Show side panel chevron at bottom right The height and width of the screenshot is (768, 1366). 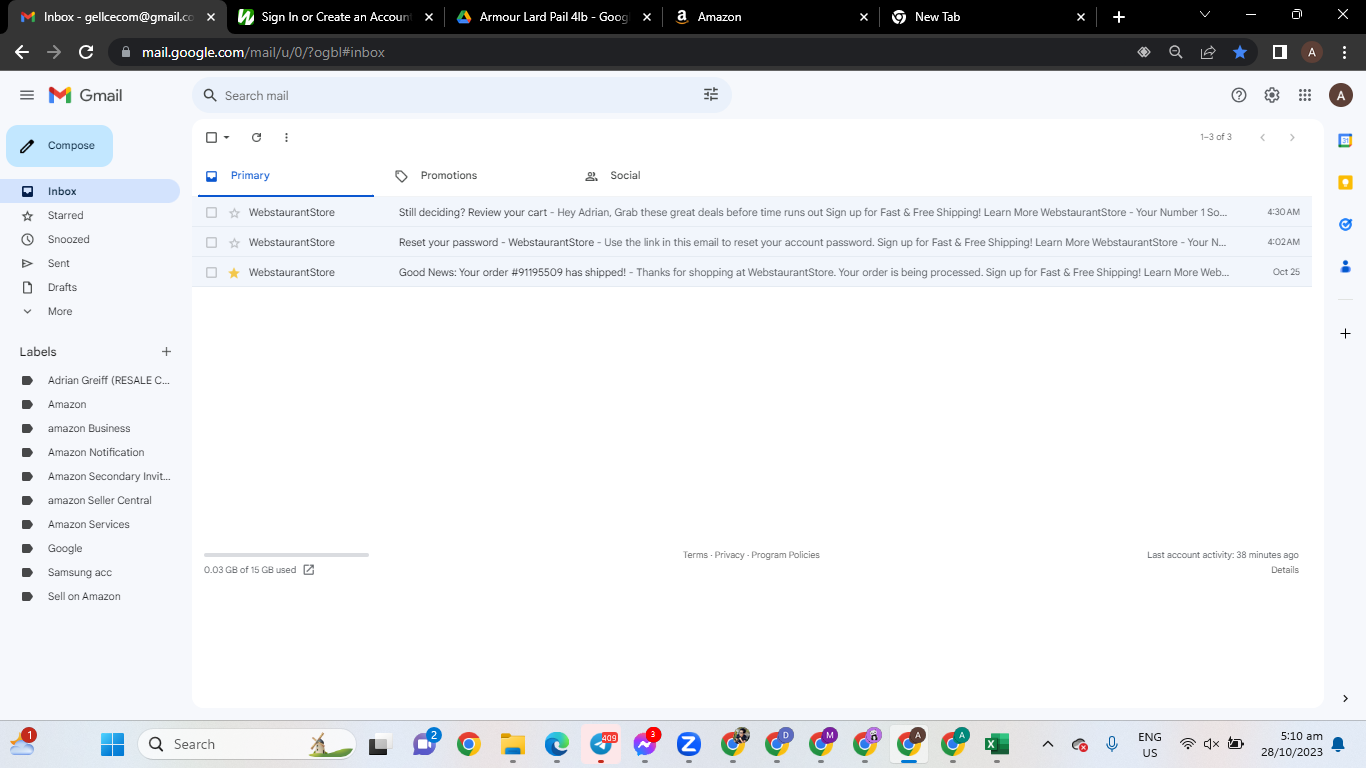1345,698
